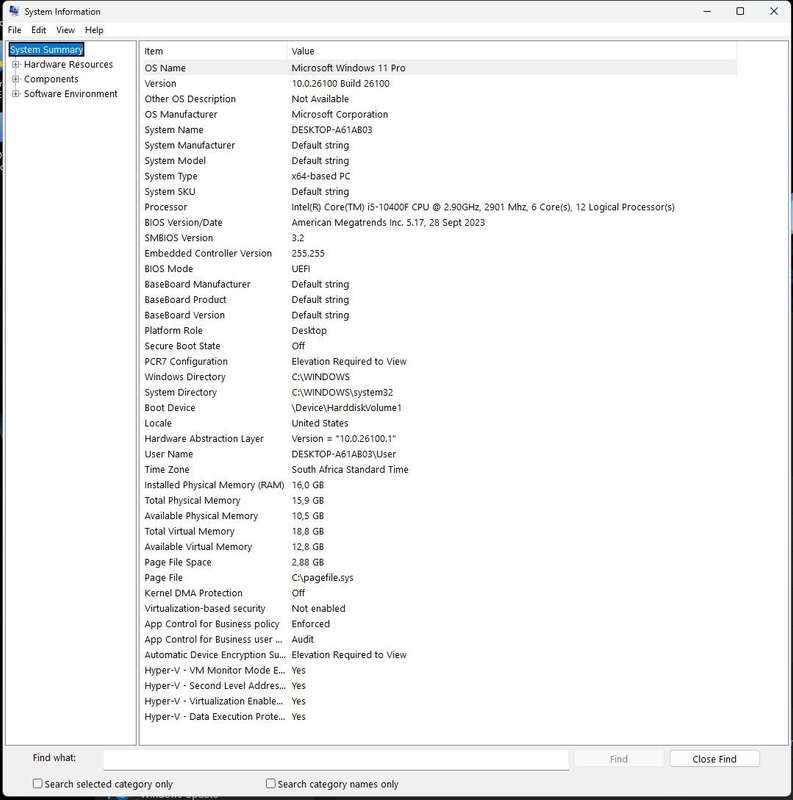Select the PCR7 Configuration row
Screen dimensions: 793x800
click(439, 361)
